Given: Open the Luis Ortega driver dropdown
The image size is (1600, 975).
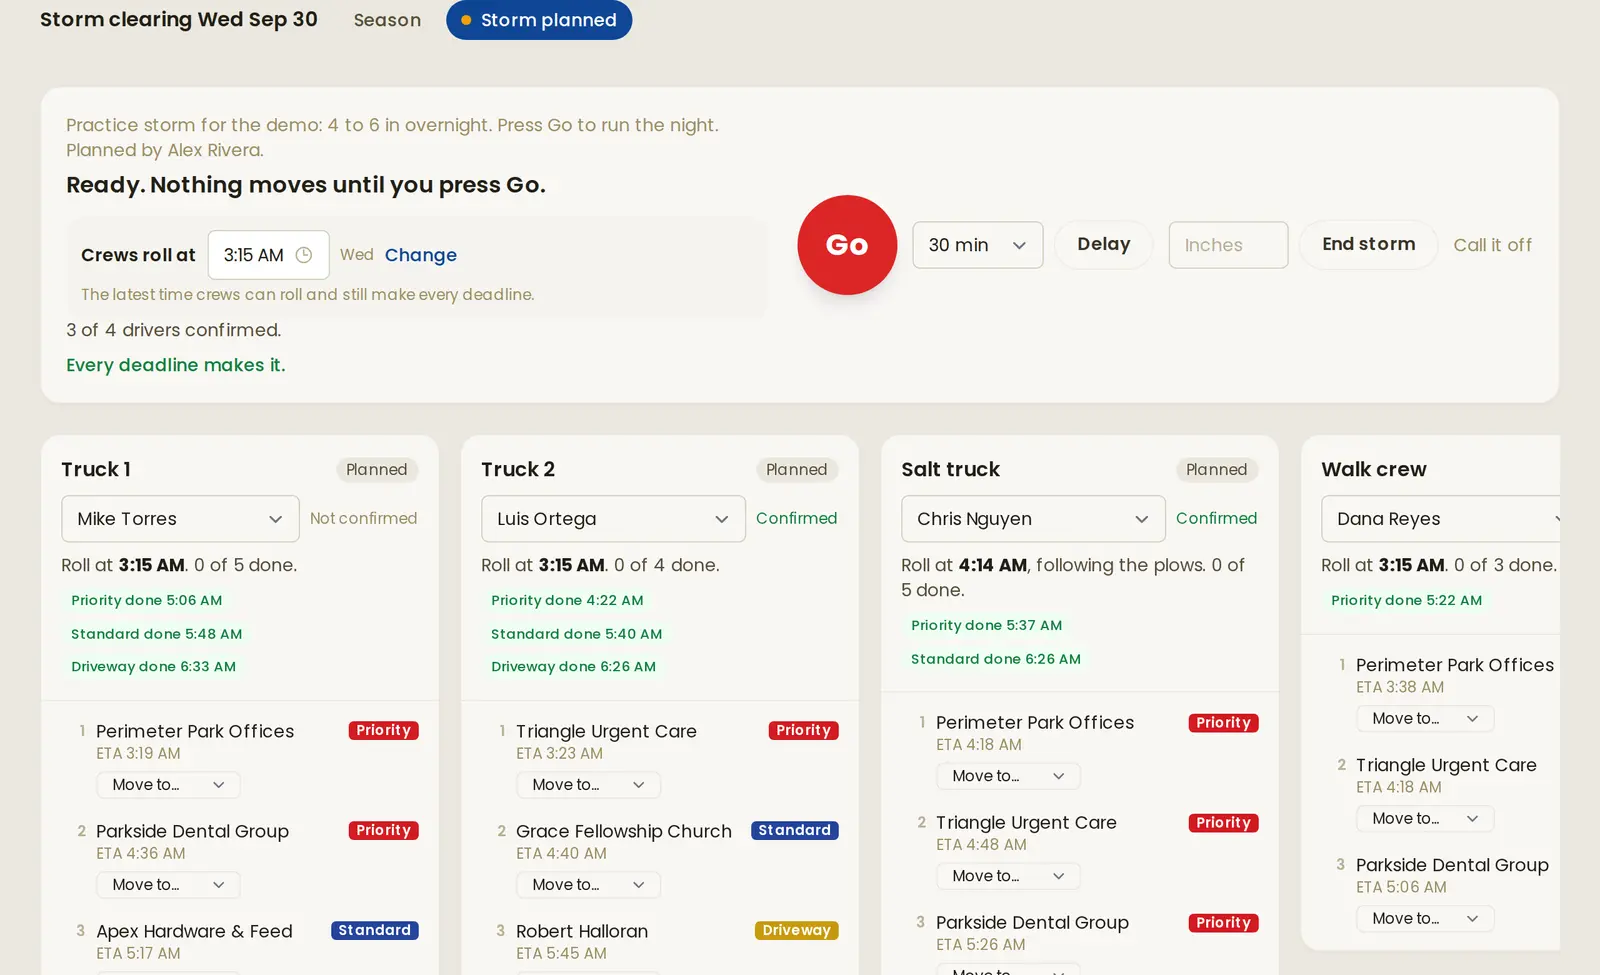Looking at the screenshot, I should 613,519.
